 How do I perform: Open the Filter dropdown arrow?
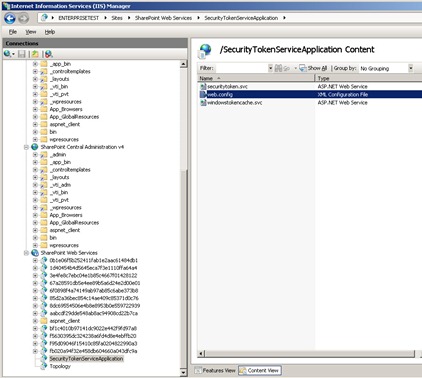point(270,68)
